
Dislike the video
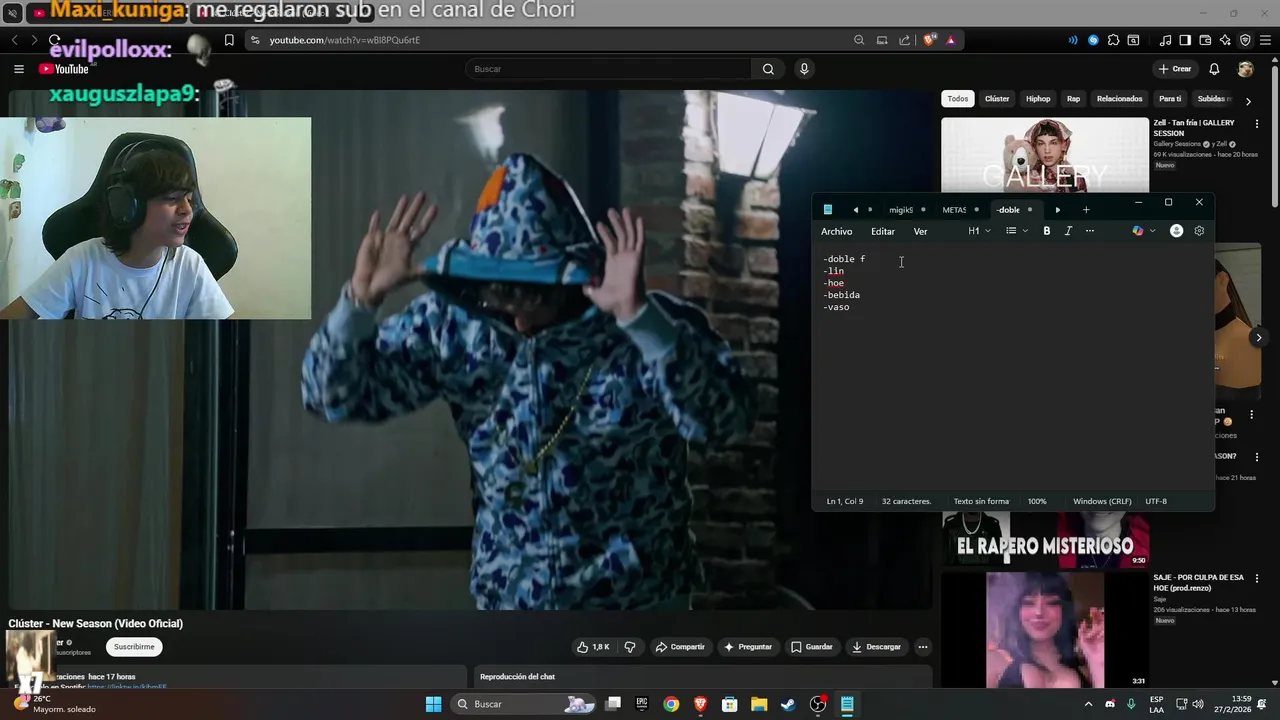coord(630,647)
